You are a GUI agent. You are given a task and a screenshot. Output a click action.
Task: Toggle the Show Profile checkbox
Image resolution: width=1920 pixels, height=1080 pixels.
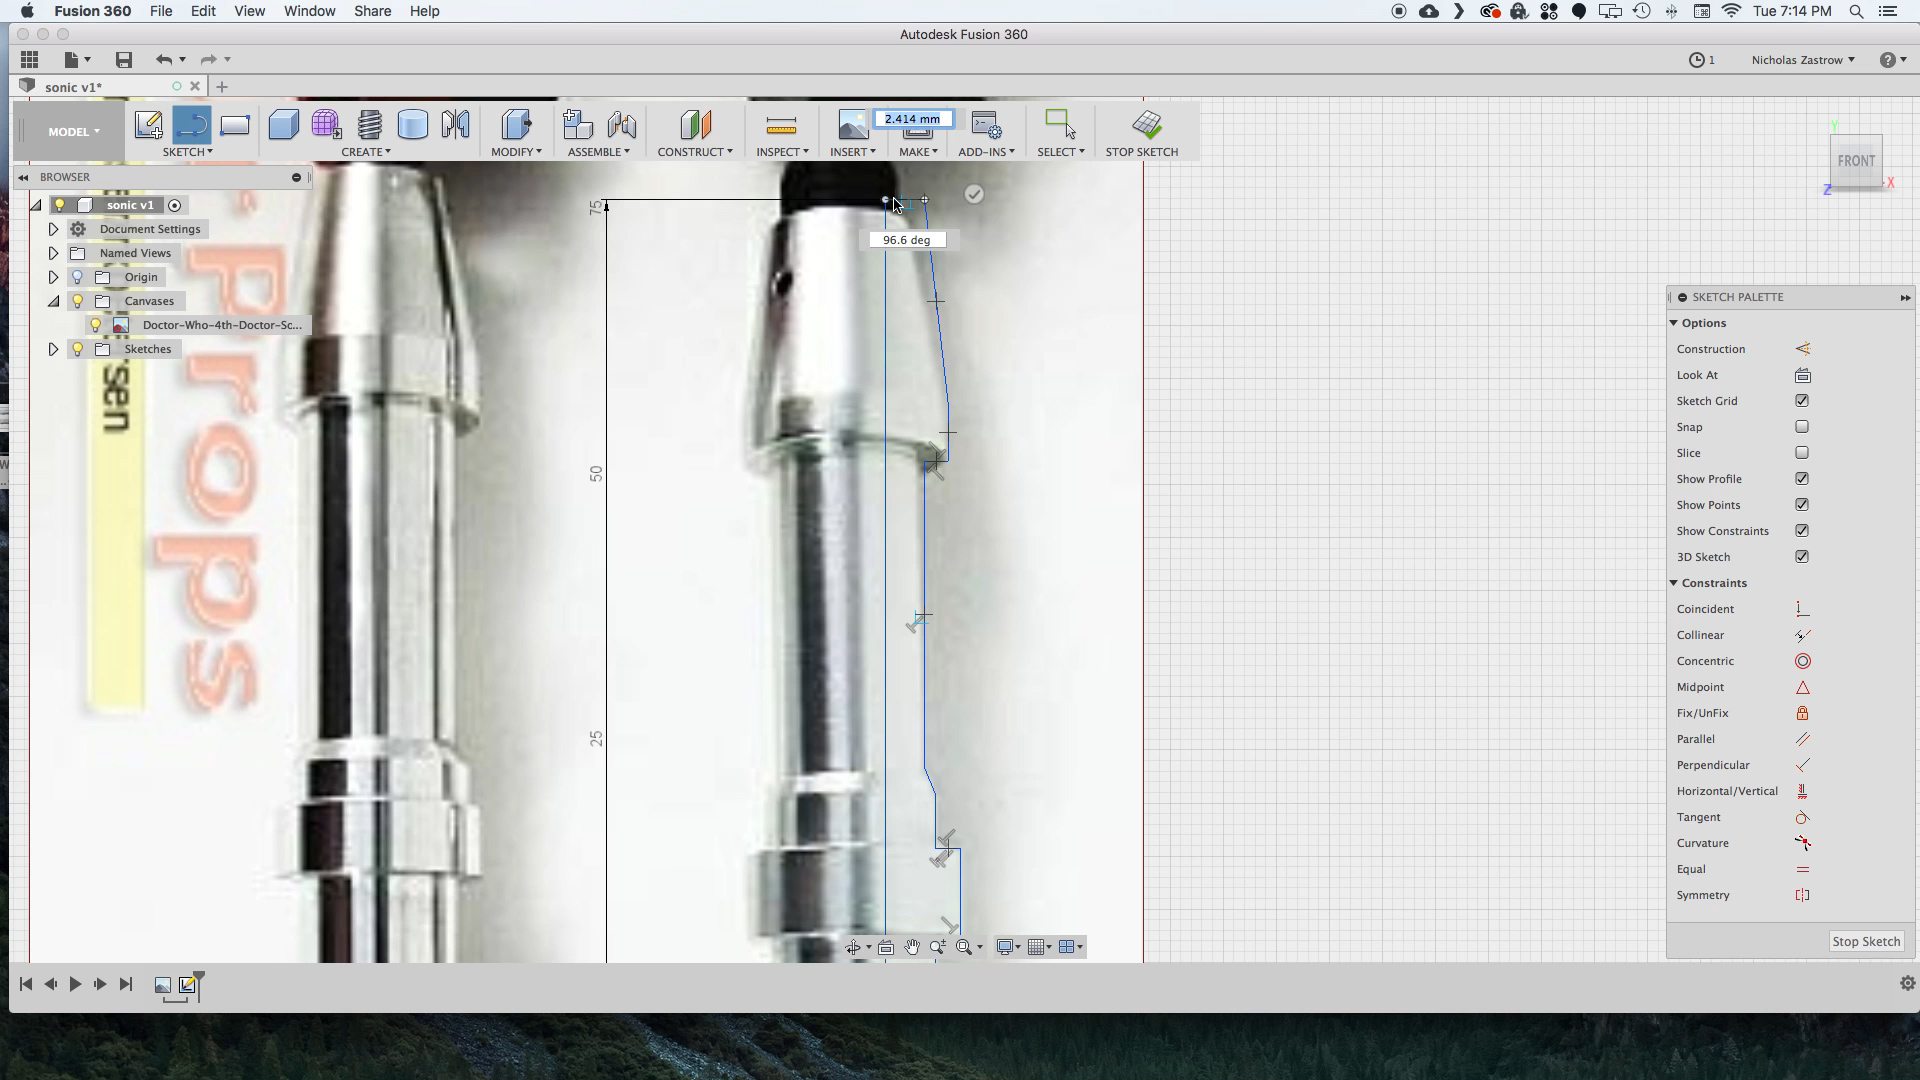[1803, 479]
